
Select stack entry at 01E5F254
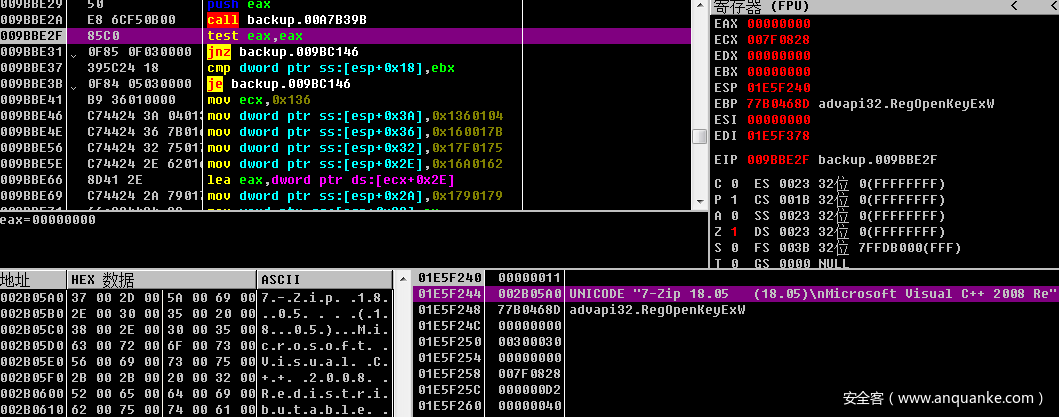click(735, 358)
